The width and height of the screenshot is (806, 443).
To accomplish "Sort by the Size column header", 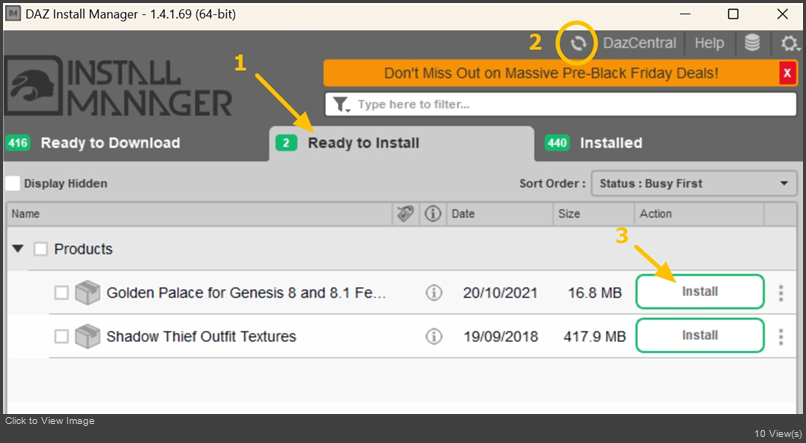I will tap(594, 214).
